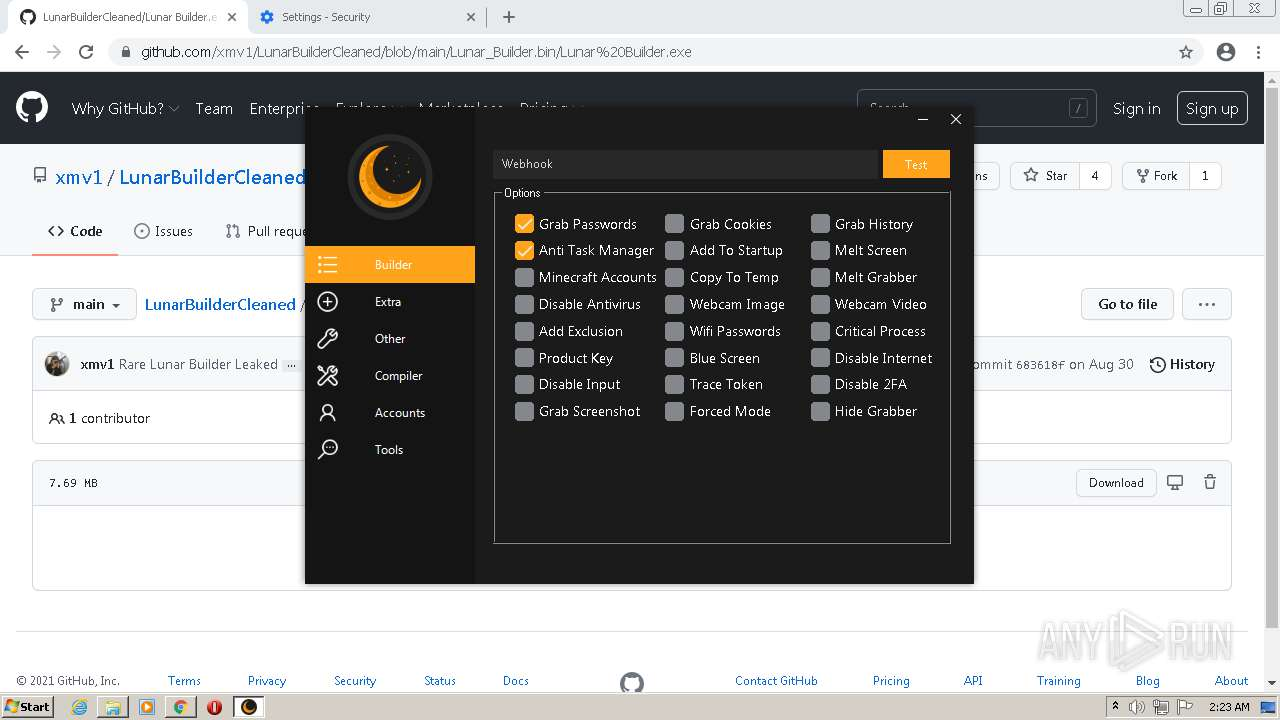Select the Builder list icon in sidebar
Viewport: 1280px width, 720px height.
328,265
